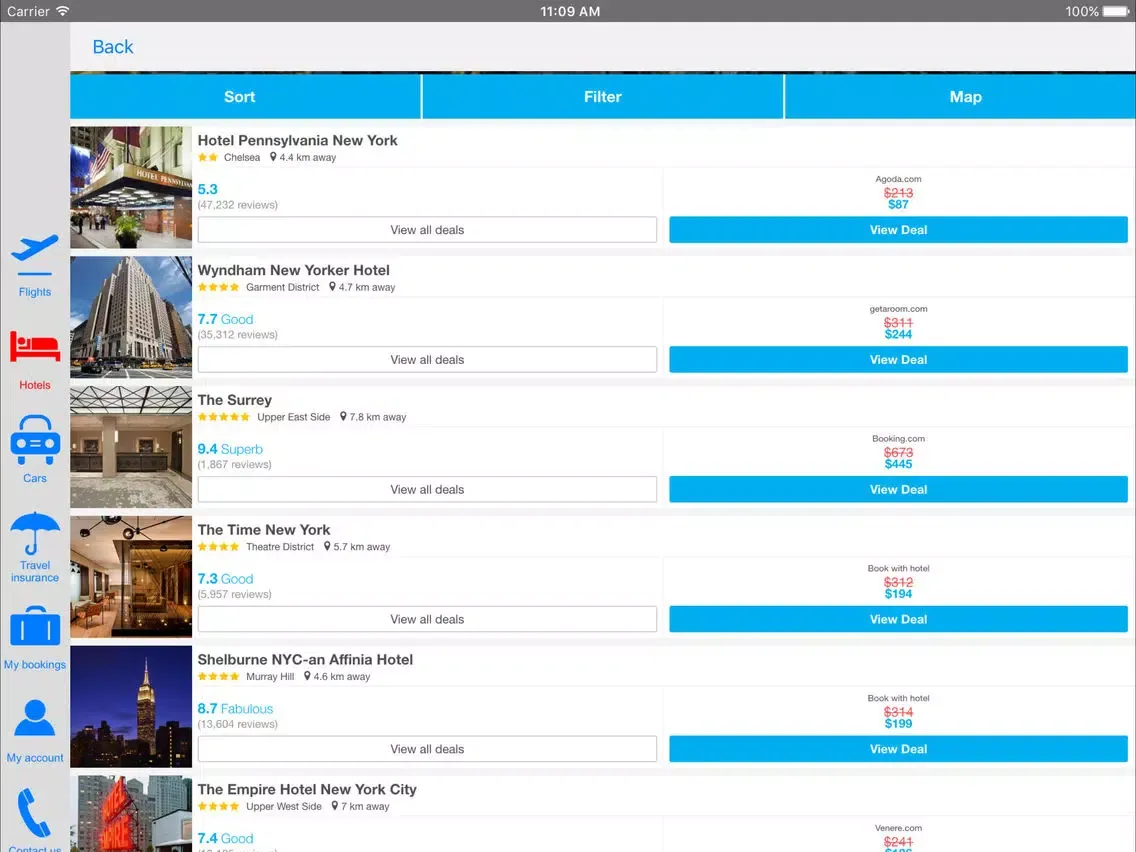
Task: View Deal for Hotel Pennsylvania at $87
Action: click(x=898, y=230)
